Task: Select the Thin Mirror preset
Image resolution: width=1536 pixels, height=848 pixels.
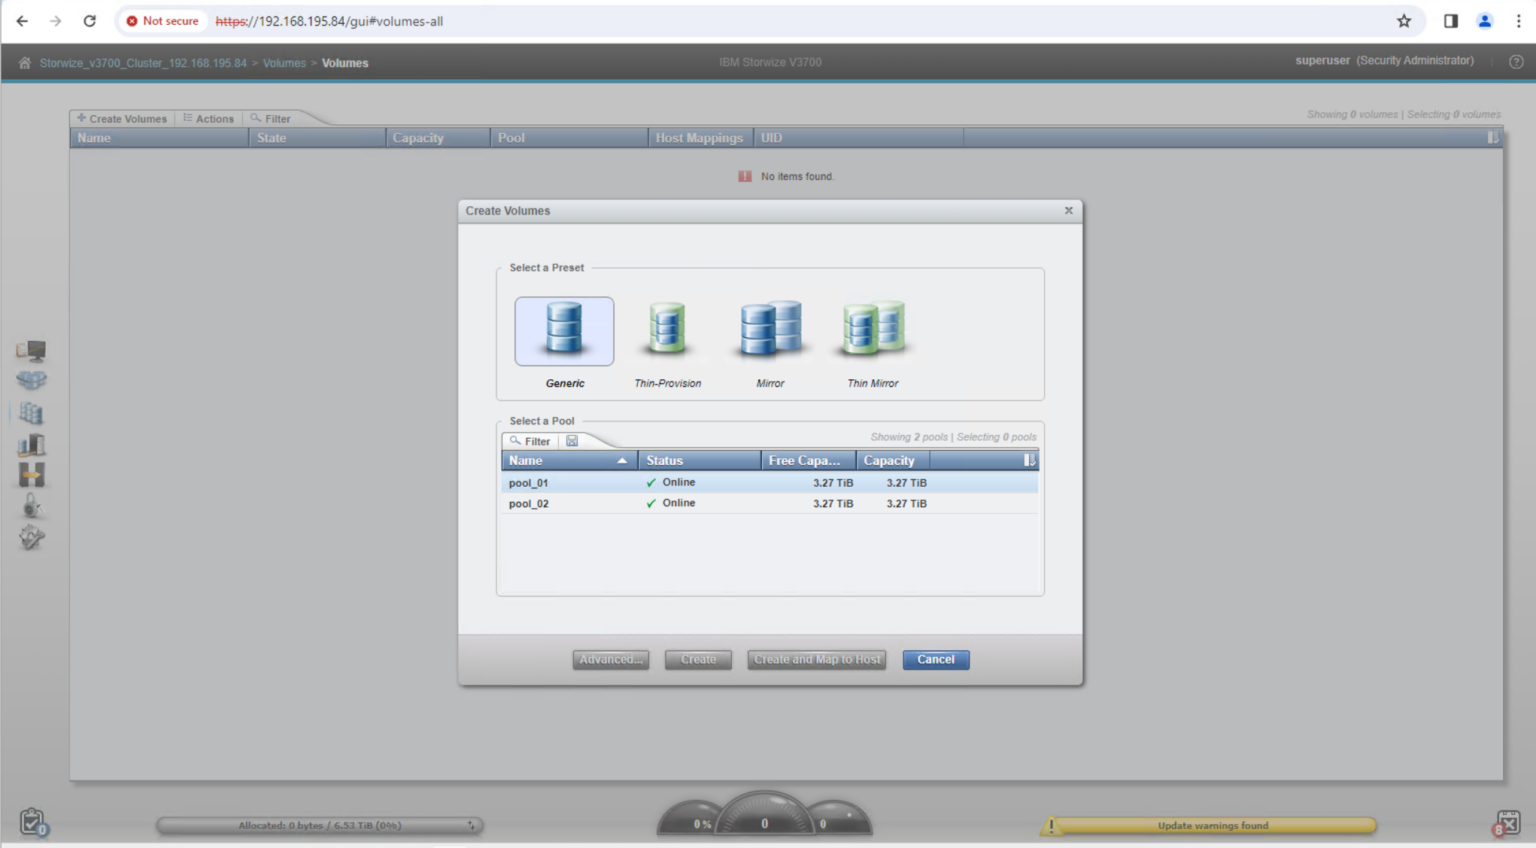Action: coord(871,330)
